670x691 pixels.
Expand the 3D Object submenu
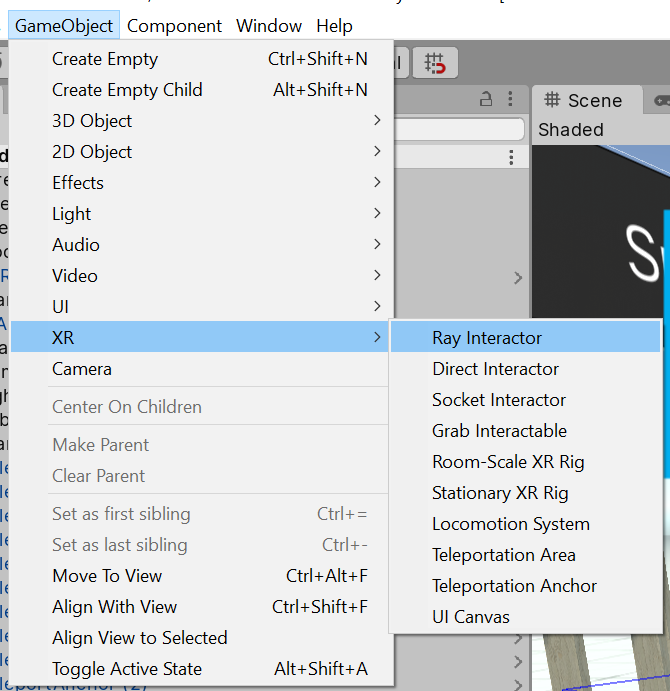pos(201,121)
